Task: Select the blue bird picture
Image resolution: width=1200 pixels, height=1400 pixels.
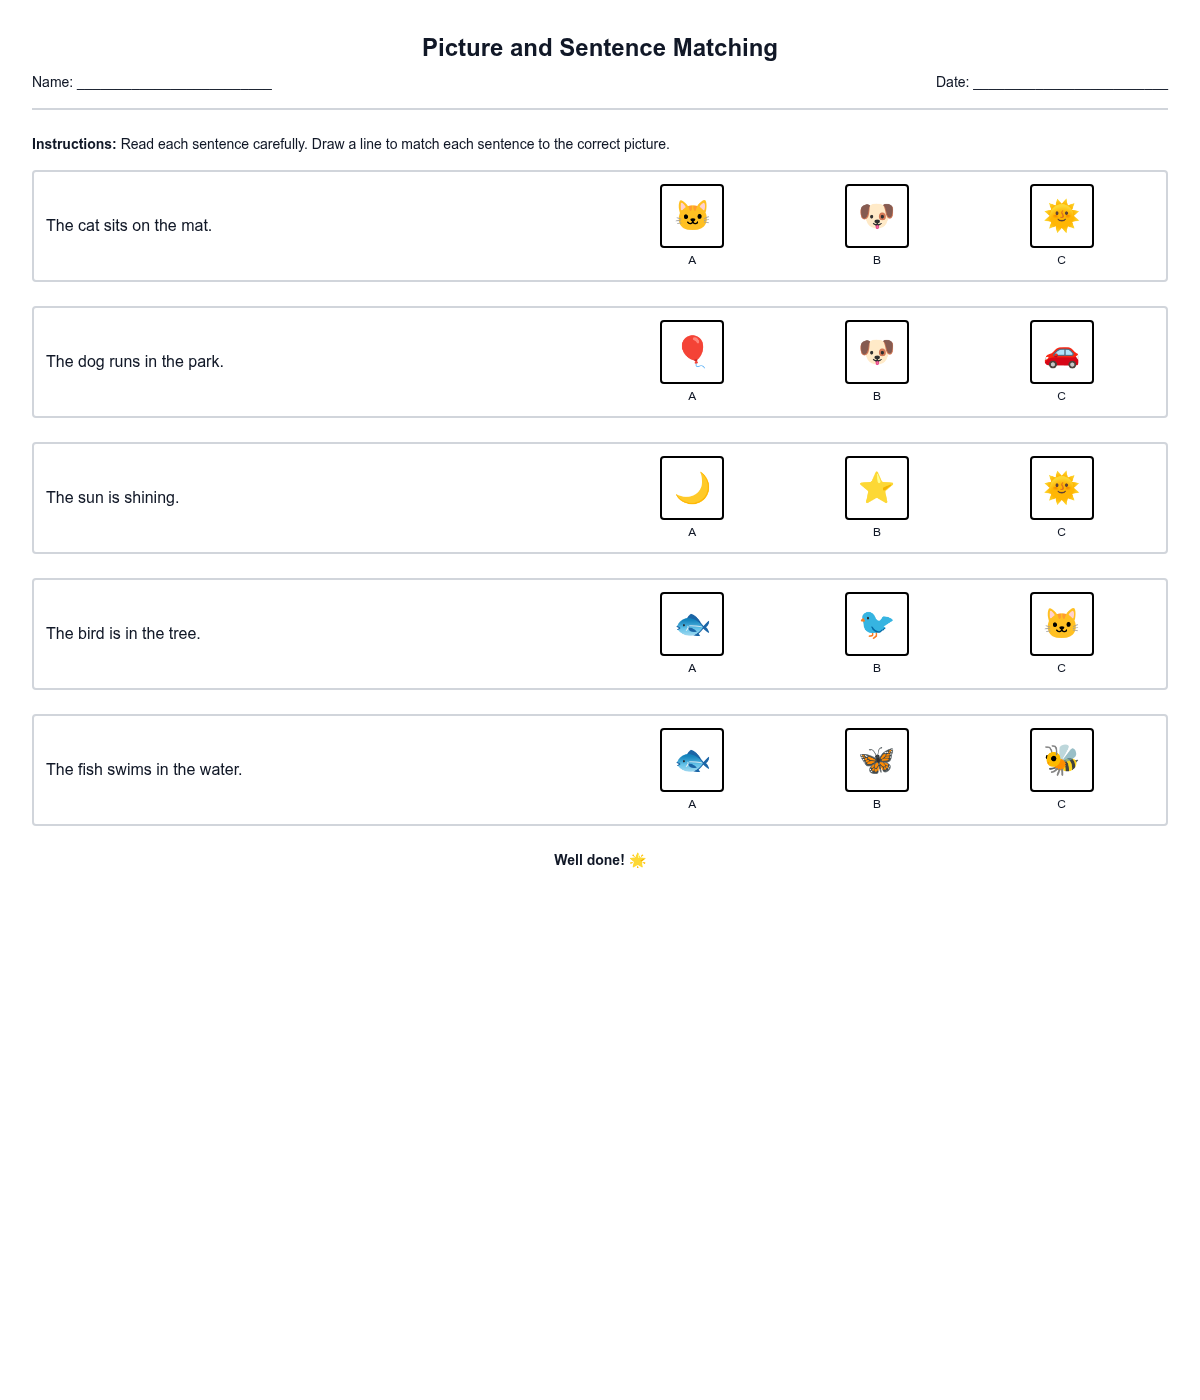Action: pos(877,624)
